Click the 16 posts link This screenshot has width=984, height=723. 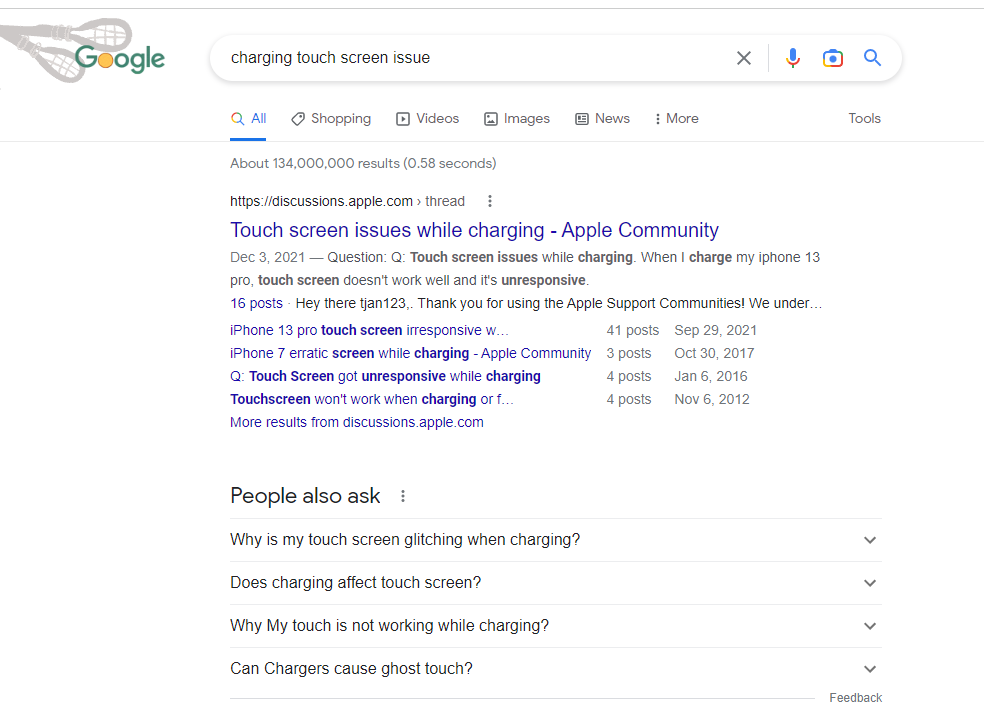click(x=256, y=303)
